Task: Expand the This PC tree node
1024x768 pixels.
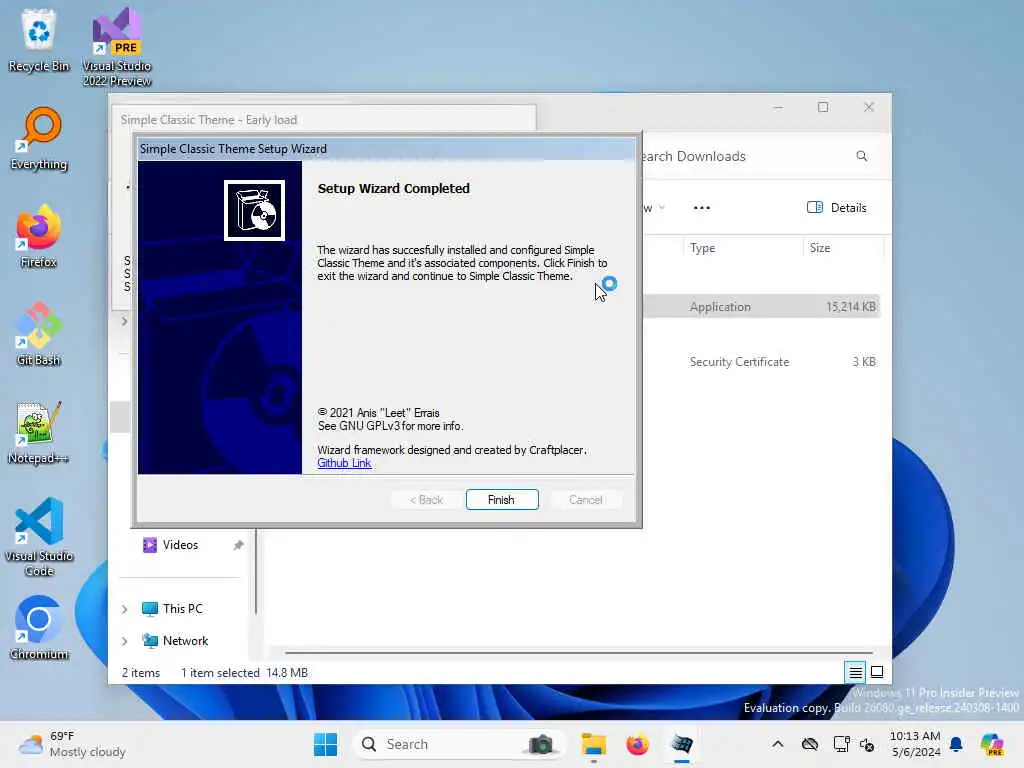Action: pos(125,609)
